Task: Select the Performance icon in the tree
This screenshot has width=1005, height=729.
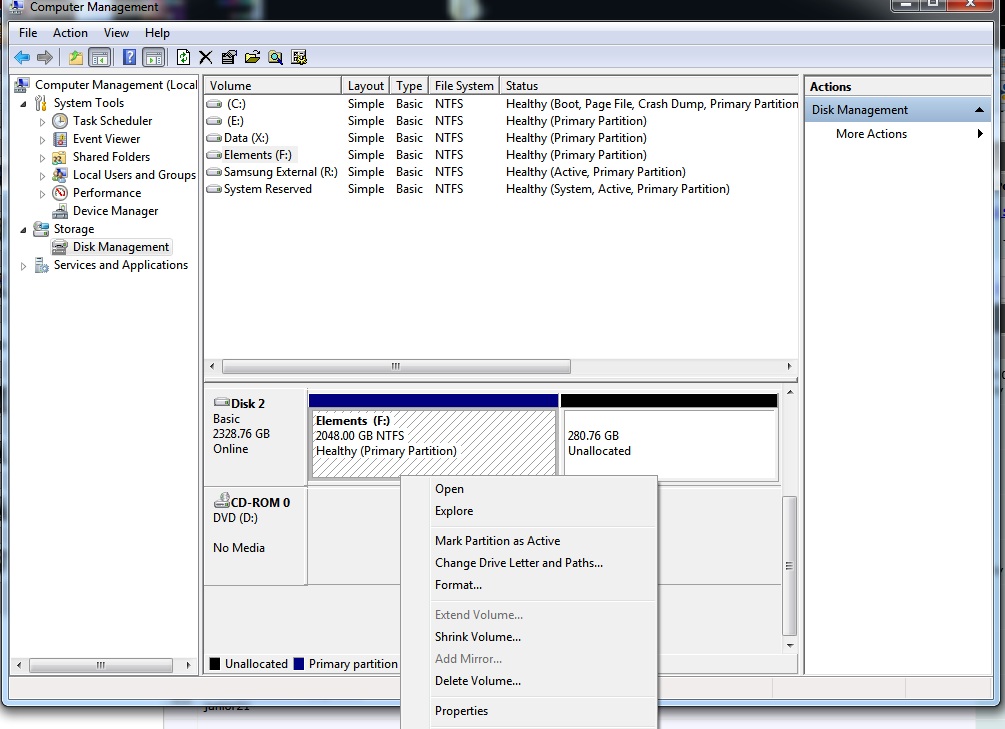Action: 60,193
